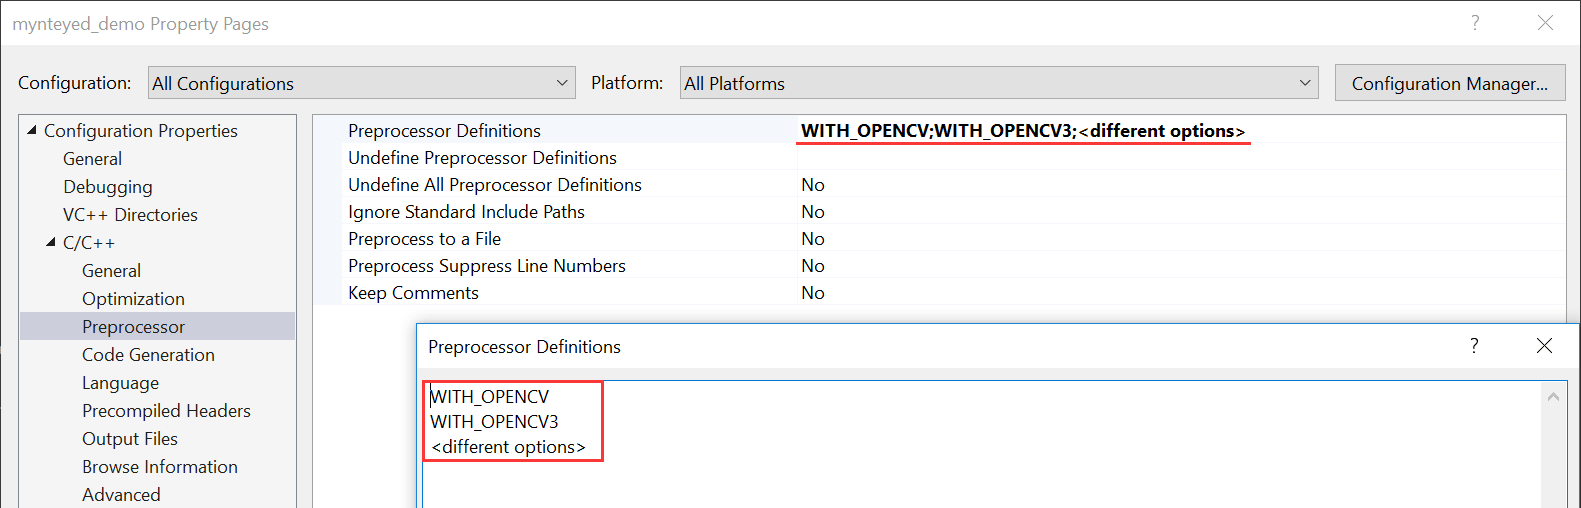Close the Preprocessor Definitions dialog
This screenshot has width=1581, height=508.
[1544, 346]
